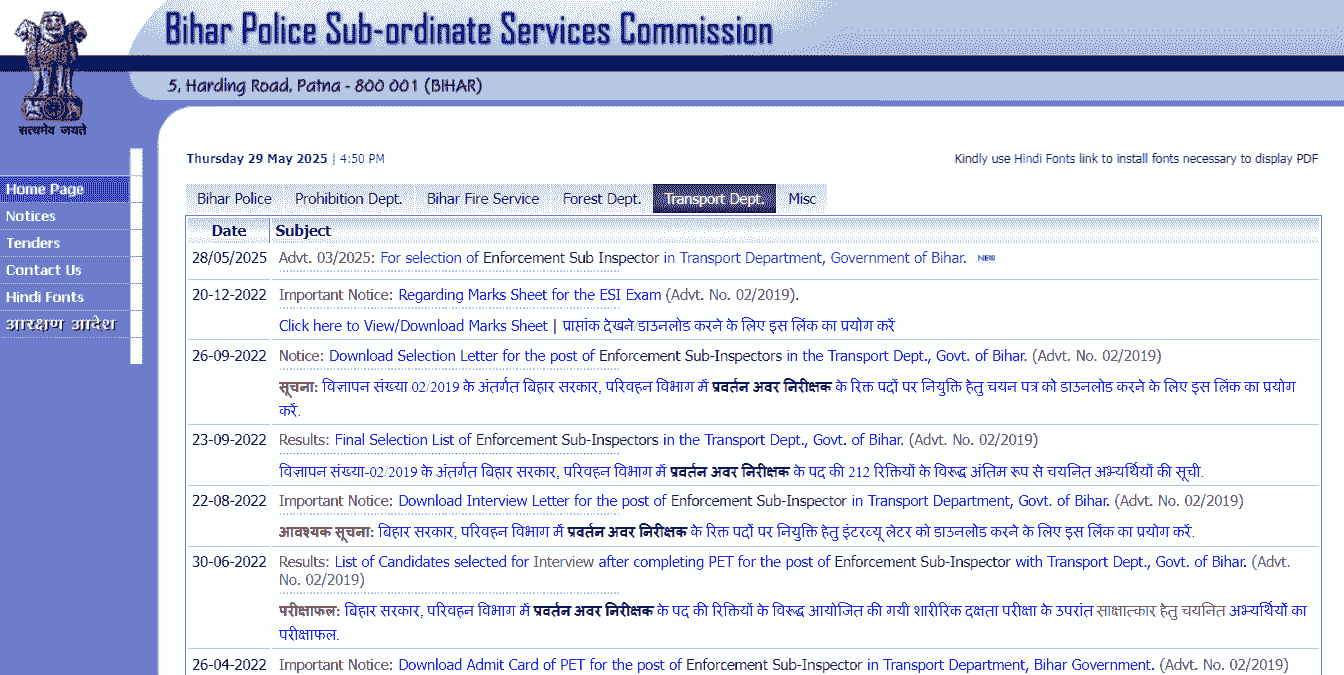Click the NEW badge beside Advt. 03/2025
Image resolution: width=1344 pixels, height=675 pixels.
pyautogui.click(x=986, y=258)
